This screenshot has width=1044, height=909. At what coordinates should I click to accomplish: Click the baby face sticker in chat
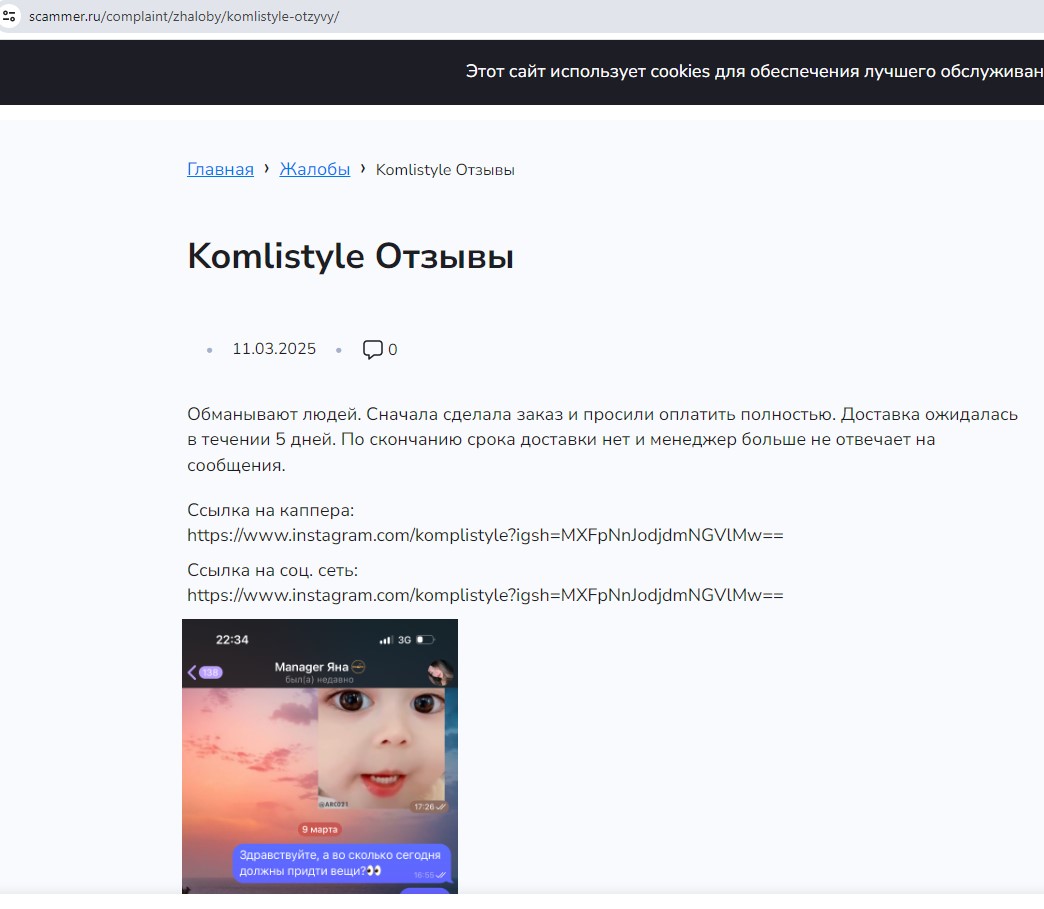[383, 748]
